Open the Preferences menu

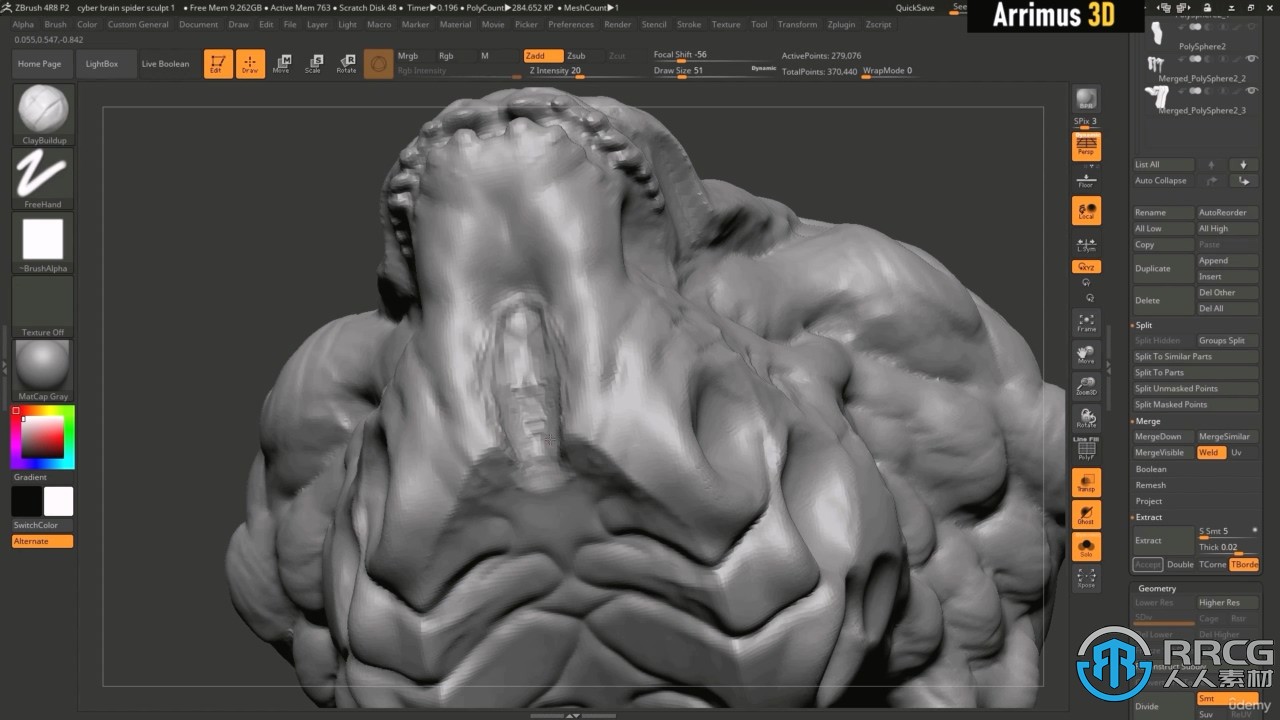[571, 24]
